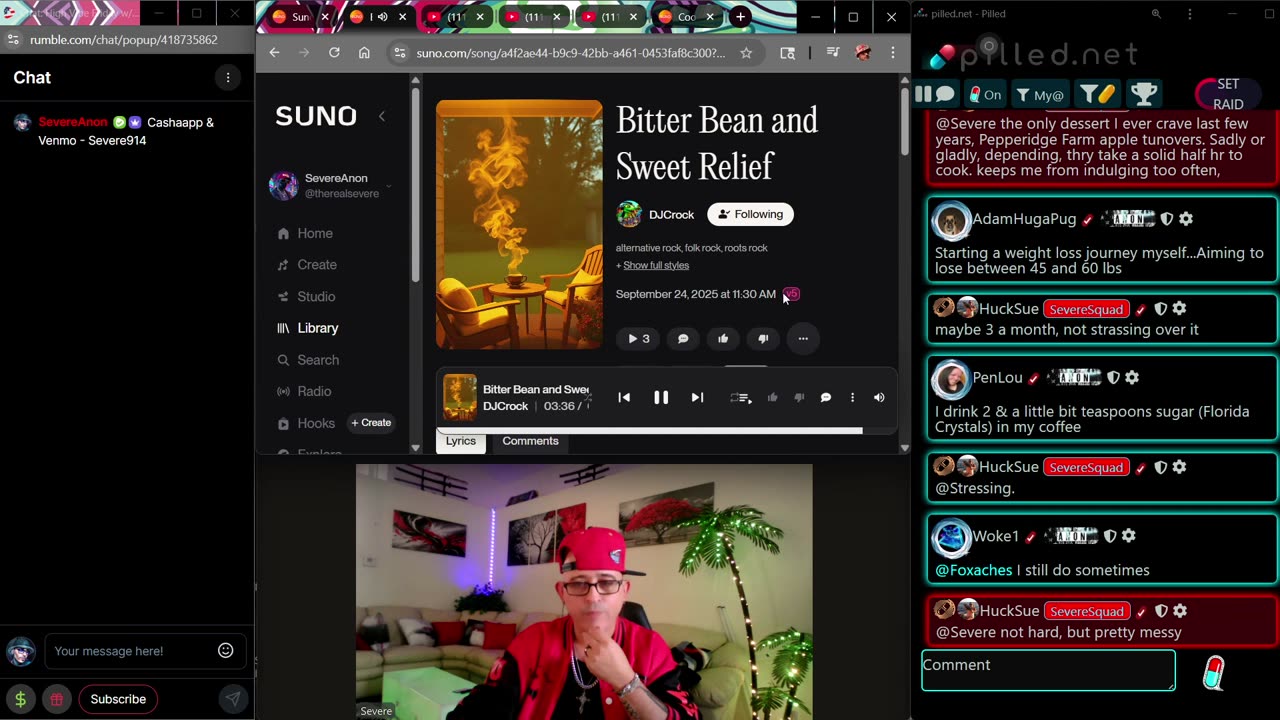Image resolution: width=1280 pixels, height=720 pixels.
Task: Send the Rumble chat message arrow
Action: (233, 699)
